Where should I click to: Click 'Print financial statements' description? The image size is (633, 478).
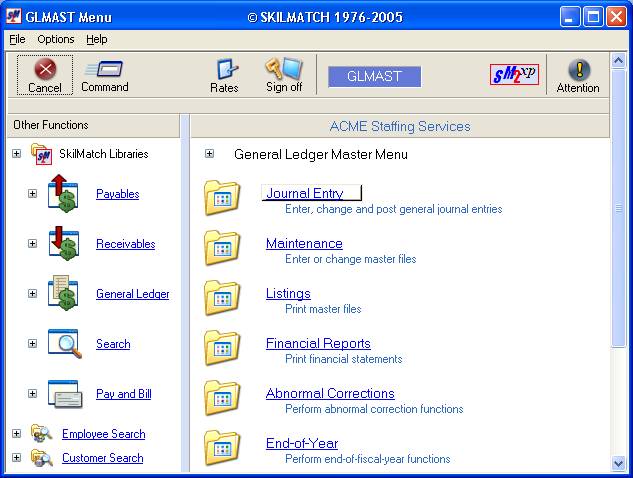click(x=344, y=359)
